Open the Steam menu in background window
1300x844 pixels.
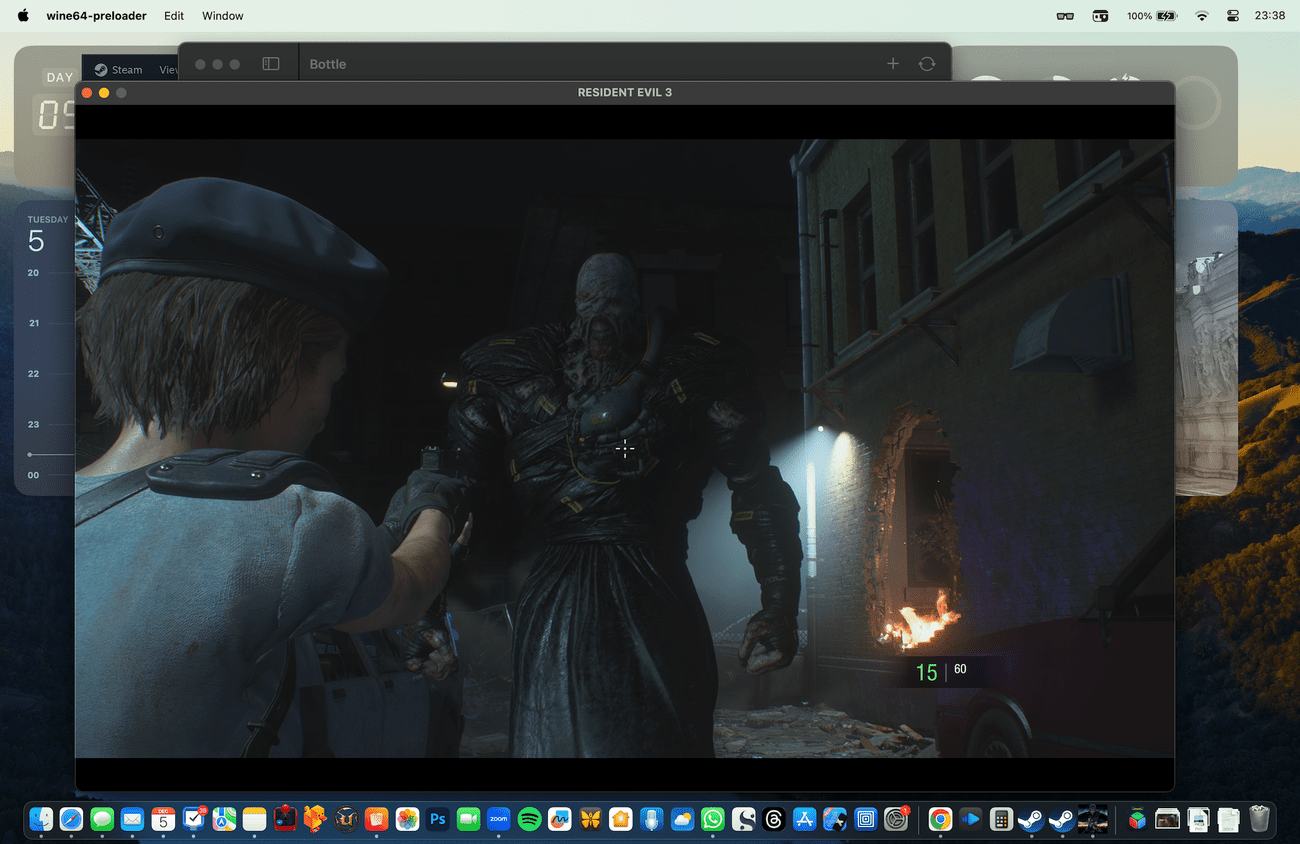pyautogui.click(x=119, y=70)
